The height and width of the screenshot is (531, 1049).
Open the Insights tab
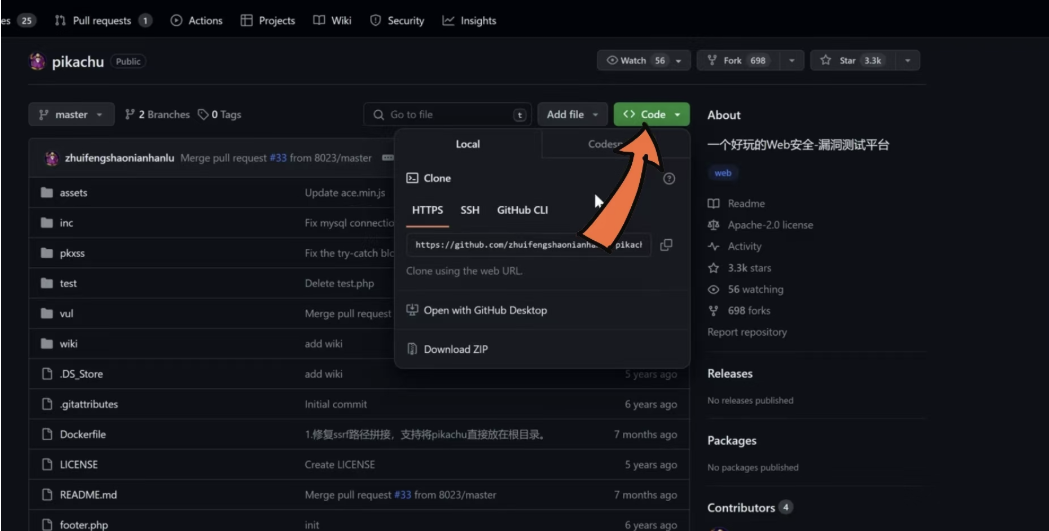[470, 21]
